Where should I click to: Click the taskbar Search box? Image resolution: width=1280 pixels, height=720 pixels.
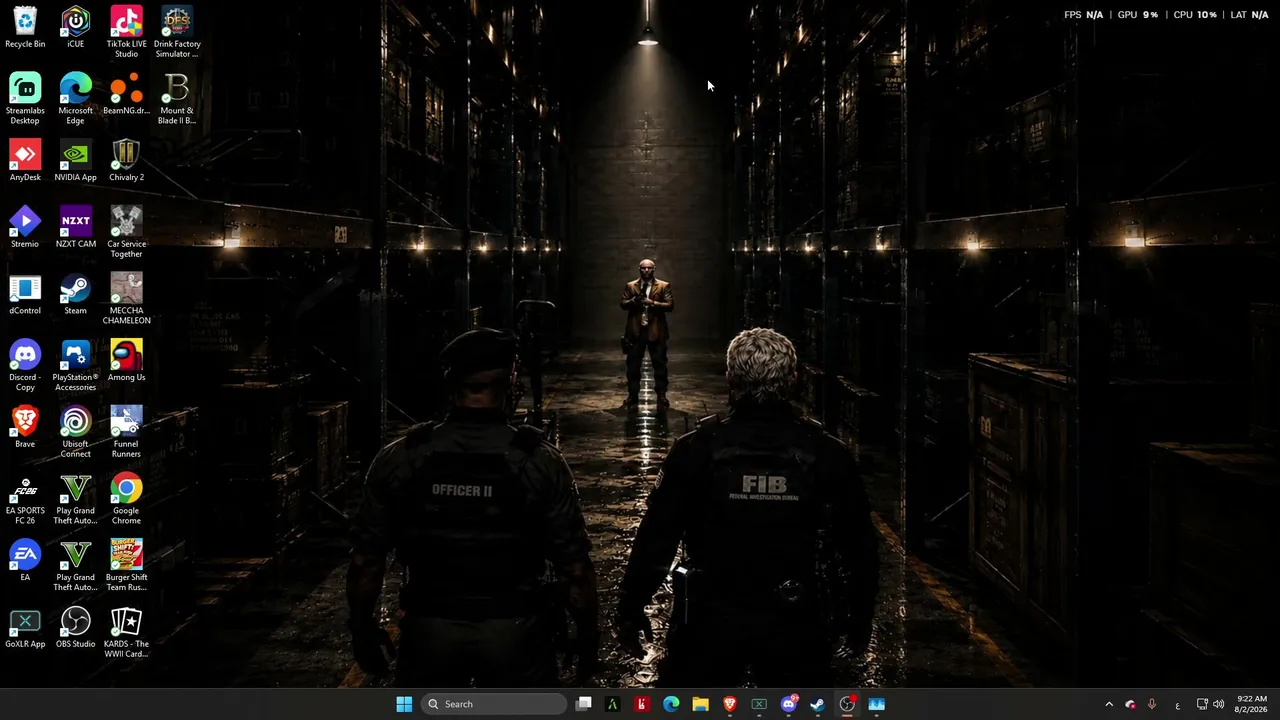coord(494,704)
